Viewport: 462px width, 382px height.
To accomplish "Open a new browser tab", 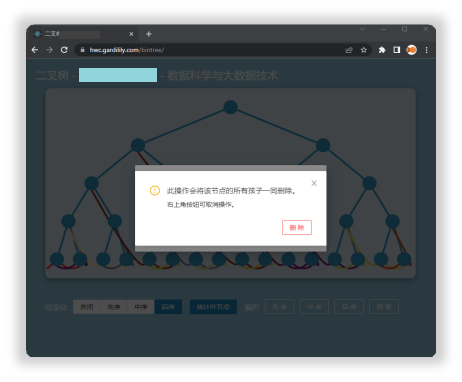I will [x=149, y=34].
